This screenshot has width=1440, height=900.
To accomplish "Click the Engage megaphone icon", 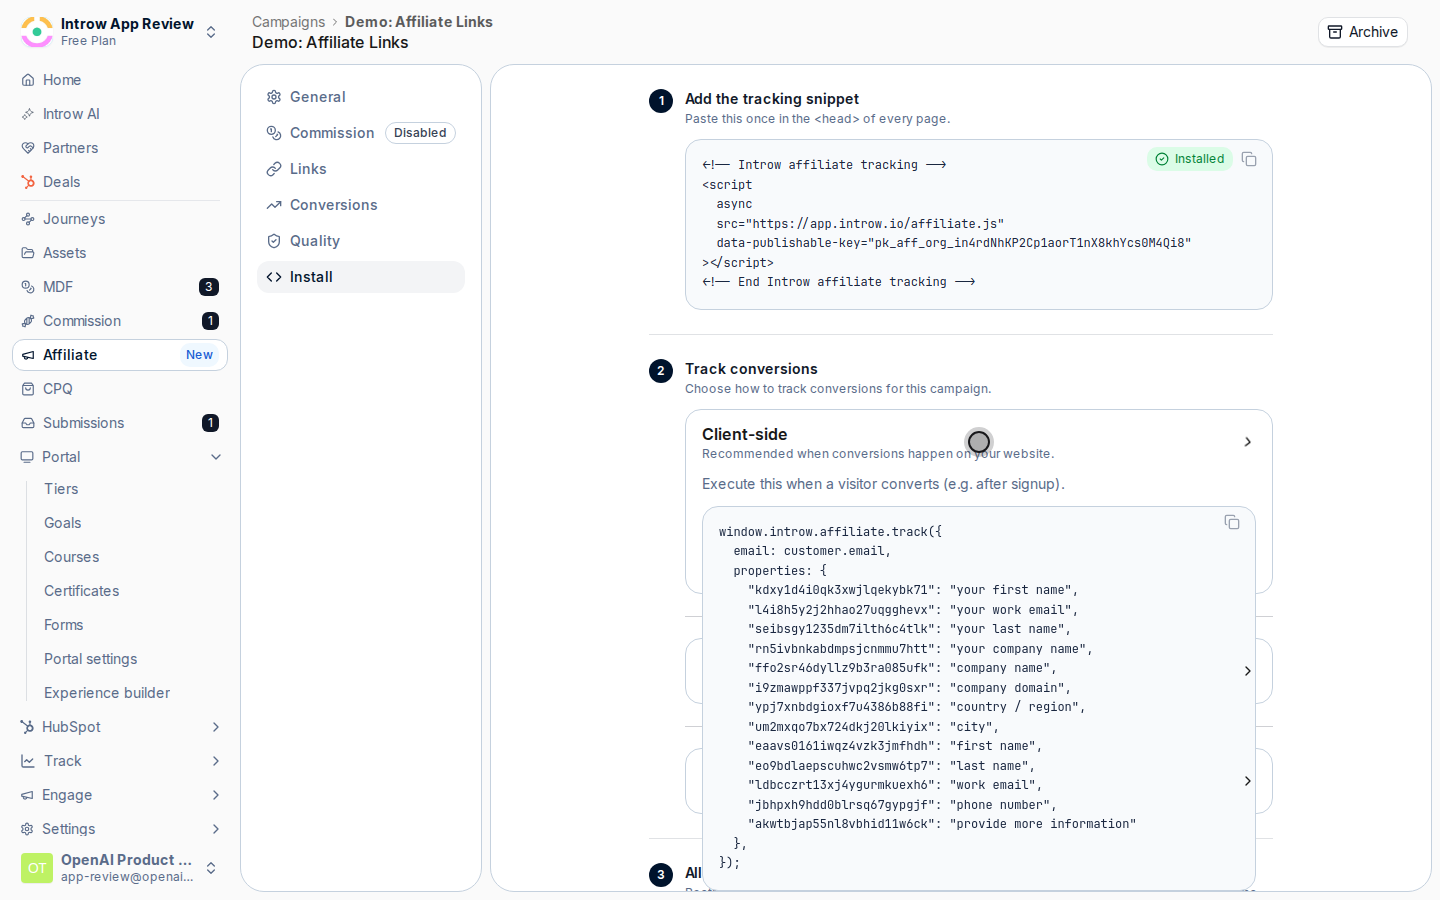I will pyautogui.click(x=27, y=795).
